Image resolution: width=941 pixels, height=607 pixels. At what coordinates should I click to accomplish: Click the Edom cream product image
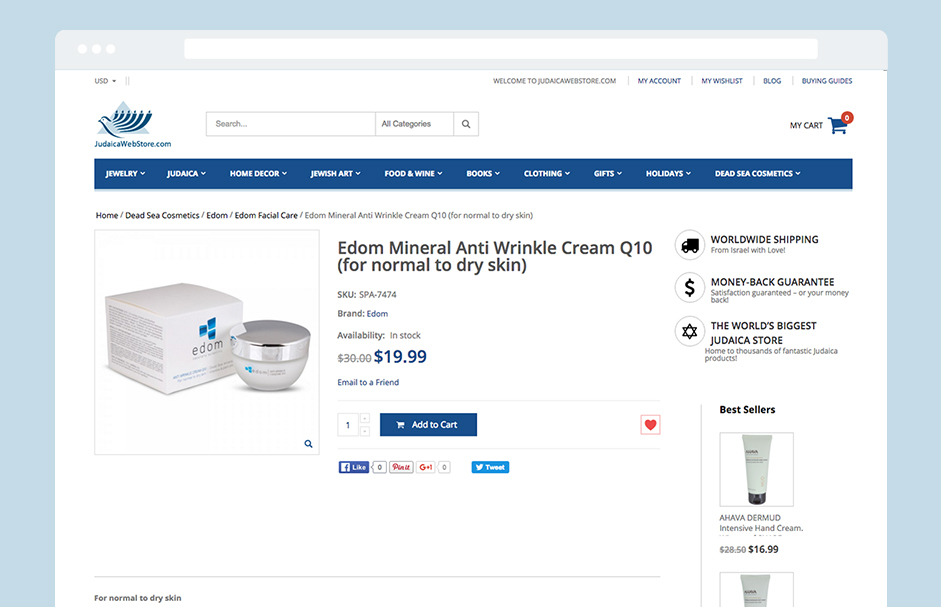207,342
